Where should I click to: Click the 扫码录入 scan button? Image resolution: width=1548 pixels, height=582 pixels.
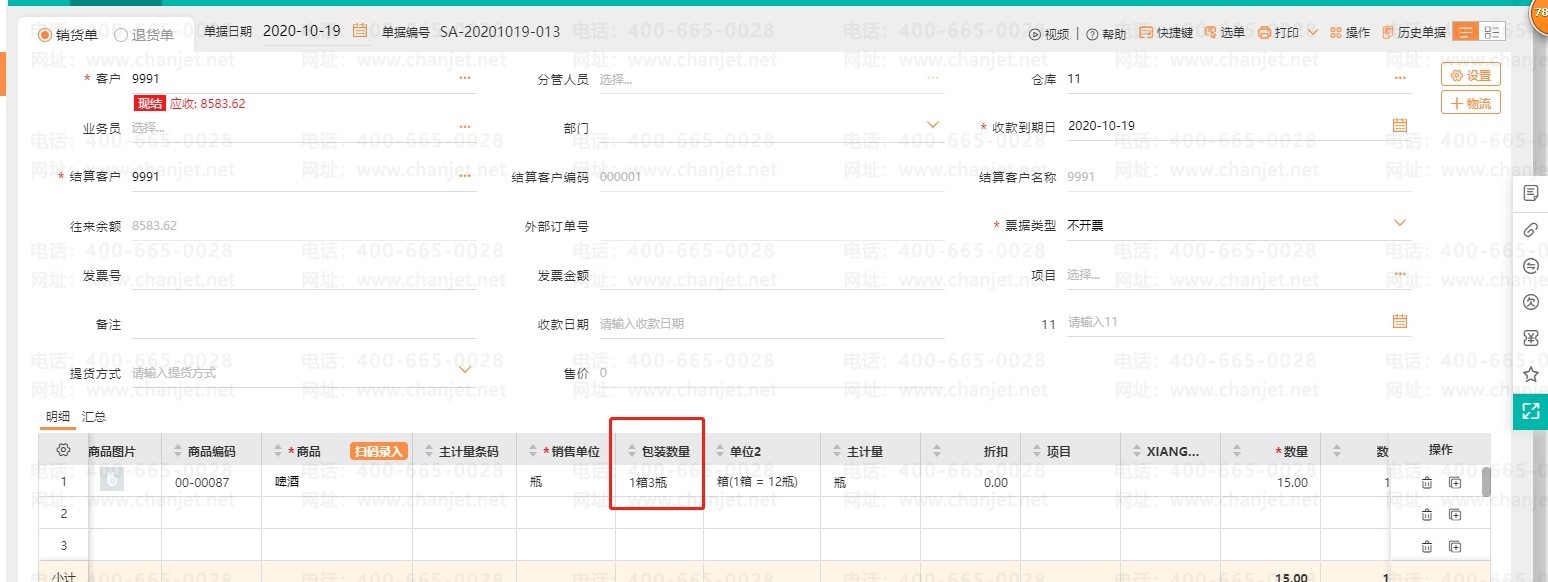[x=378, y=451]
